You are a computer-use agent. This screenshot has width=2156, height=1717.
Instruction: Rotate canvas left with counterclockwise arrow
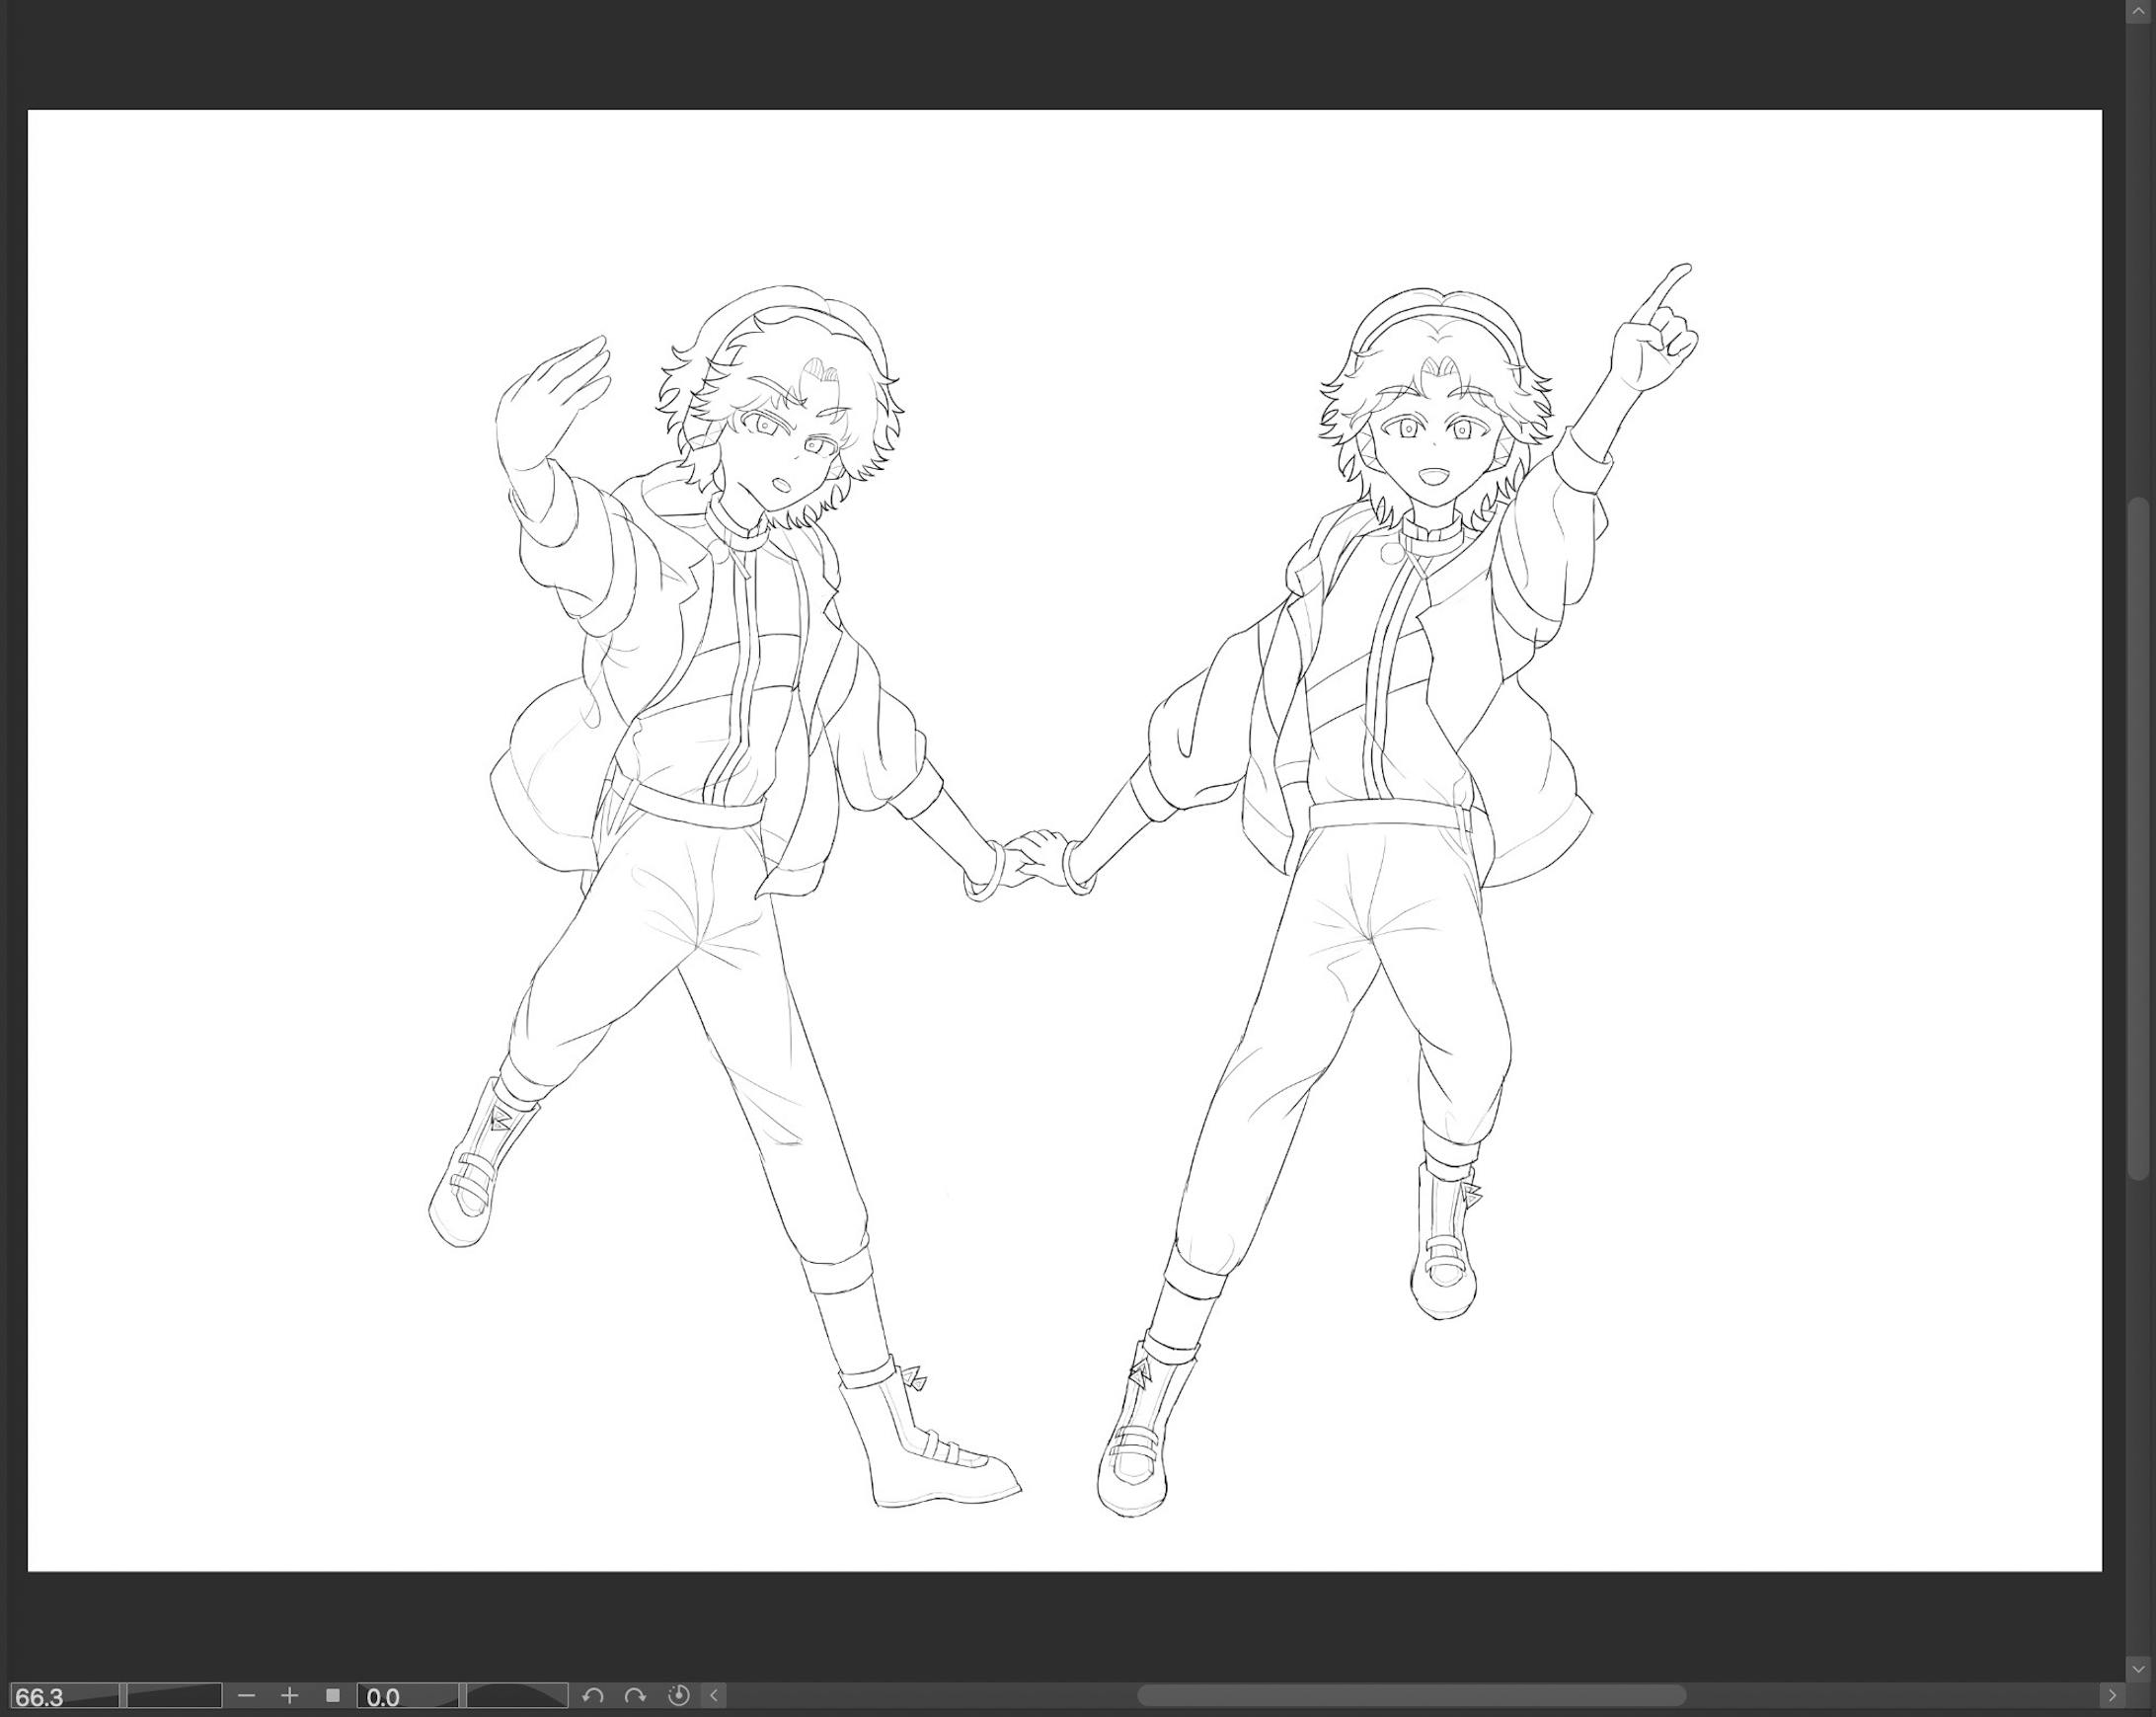(593, 1695)
